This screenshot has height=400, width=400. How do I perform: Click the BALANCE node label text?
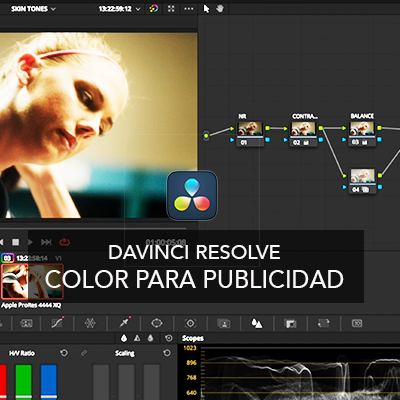[x=362, y=116]
